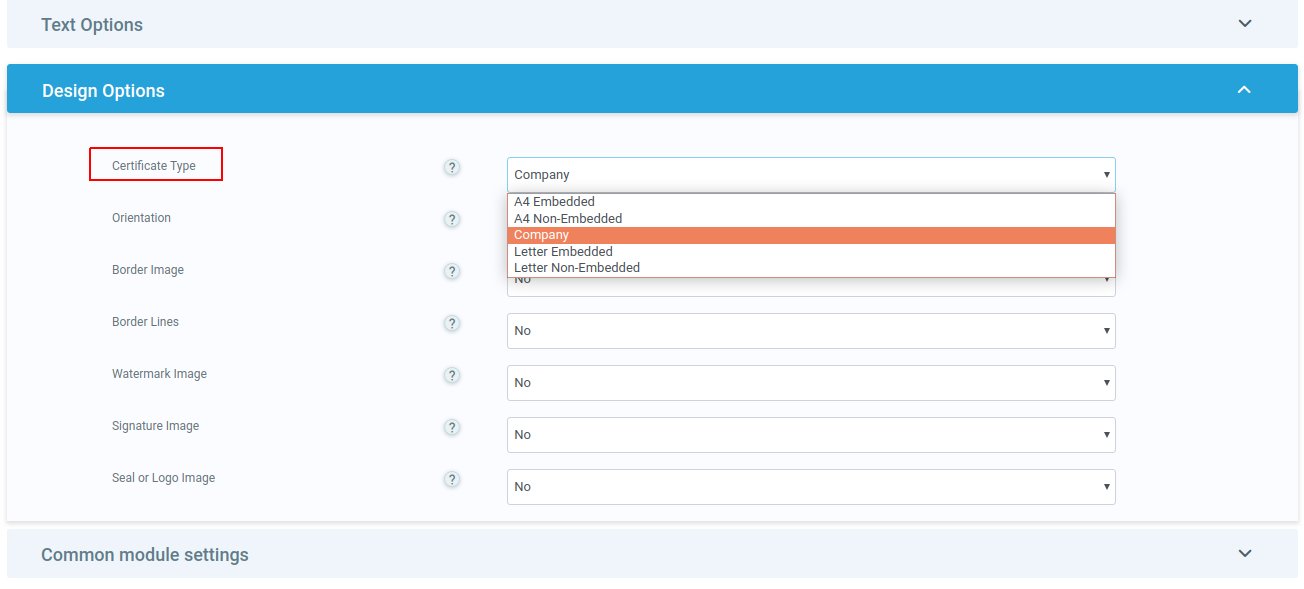
Task: Click help icon beside Watermark Image
Action: [452, 375]
